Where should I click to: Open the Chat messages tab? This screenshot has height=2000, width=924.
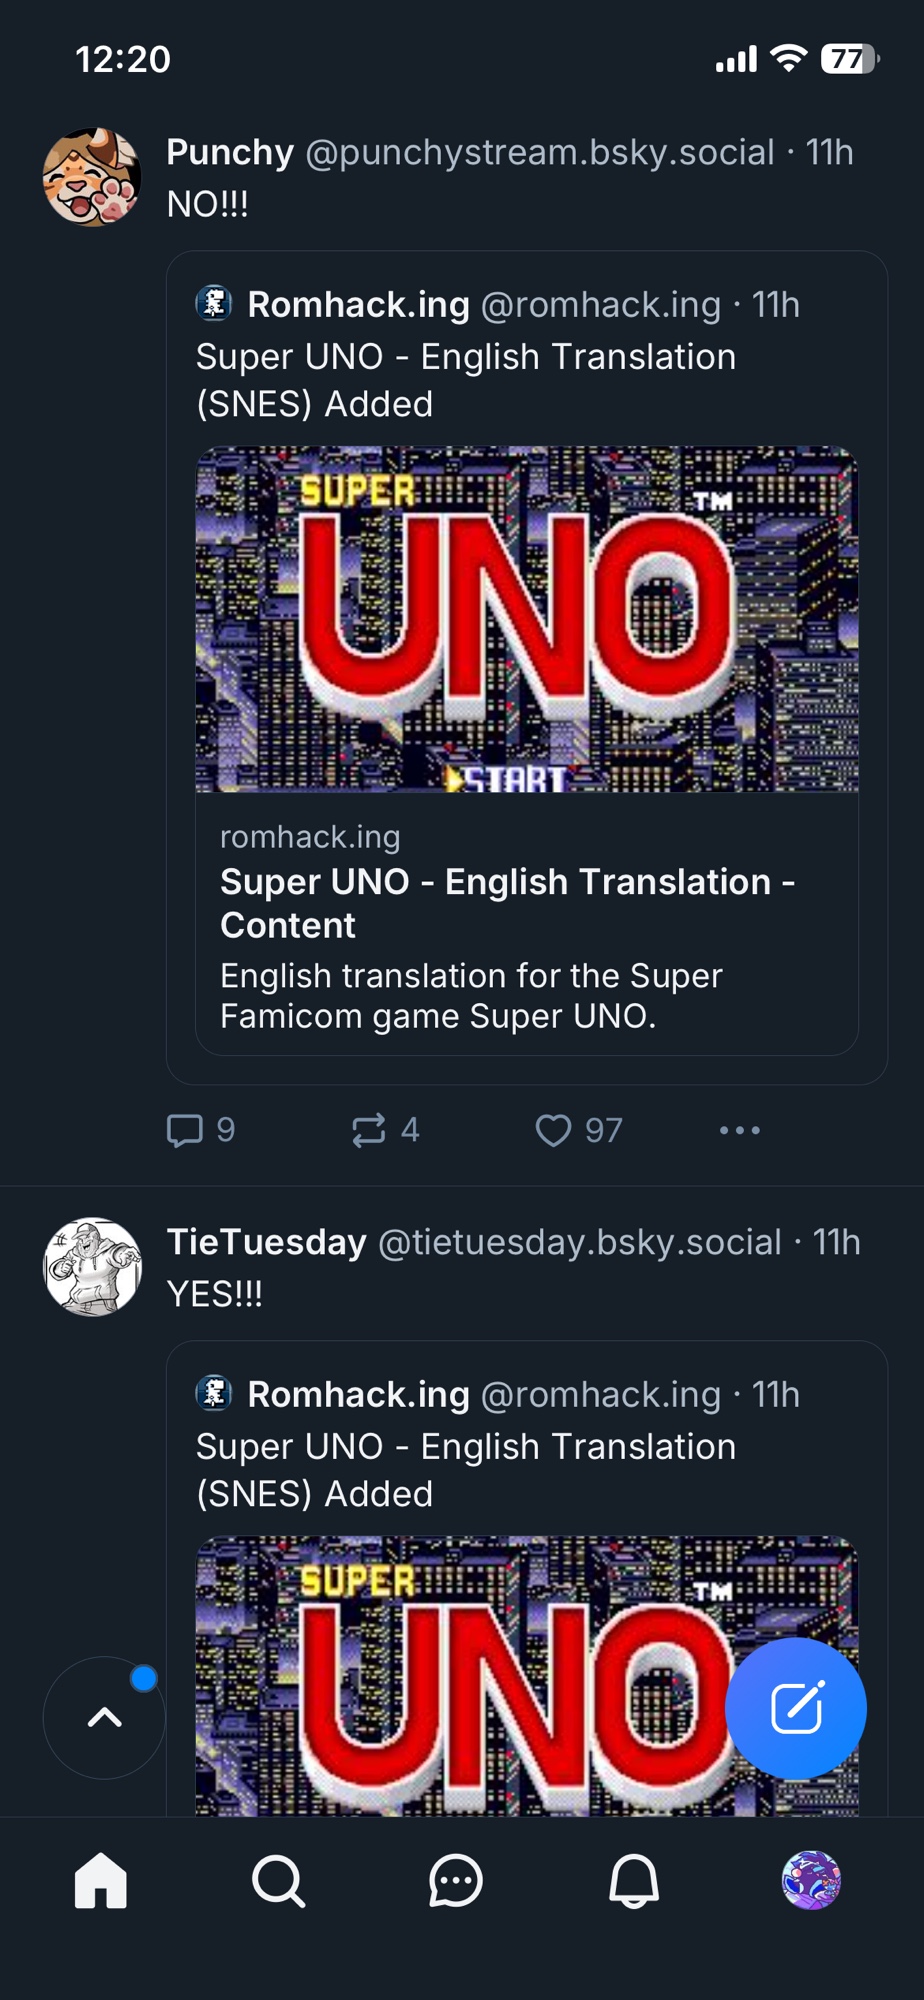(x=456, y=1881)
